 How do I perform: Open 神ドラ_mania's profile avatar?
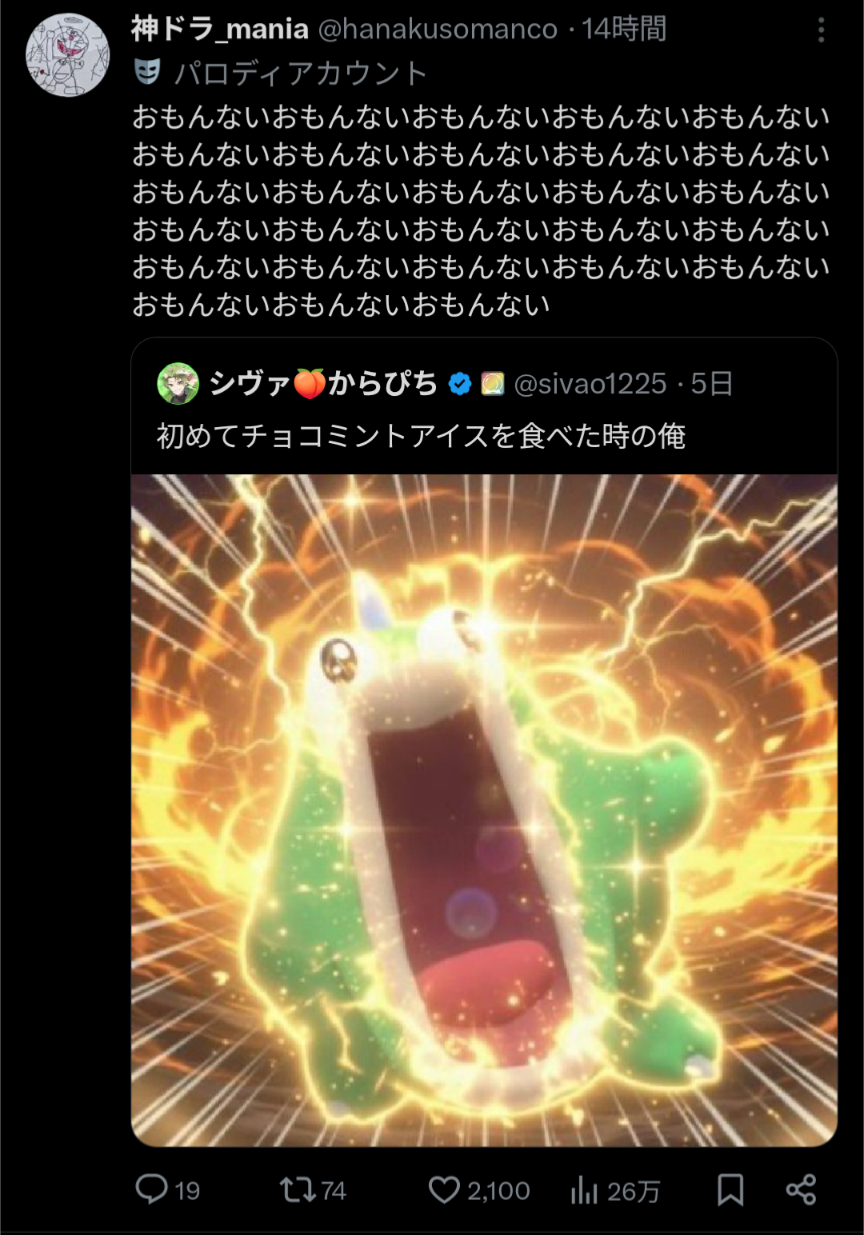tap(67, 55)
